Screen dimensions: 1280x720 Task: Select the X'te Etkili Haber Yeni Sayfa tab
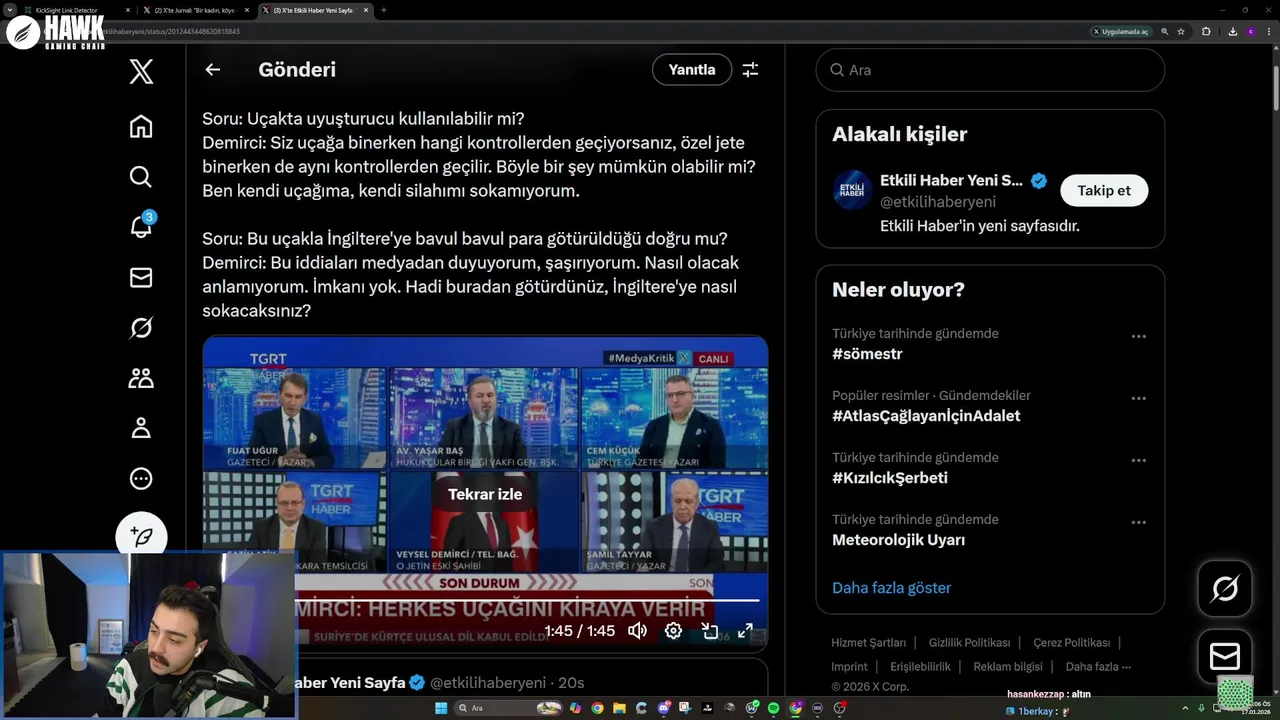click(315, 10)
